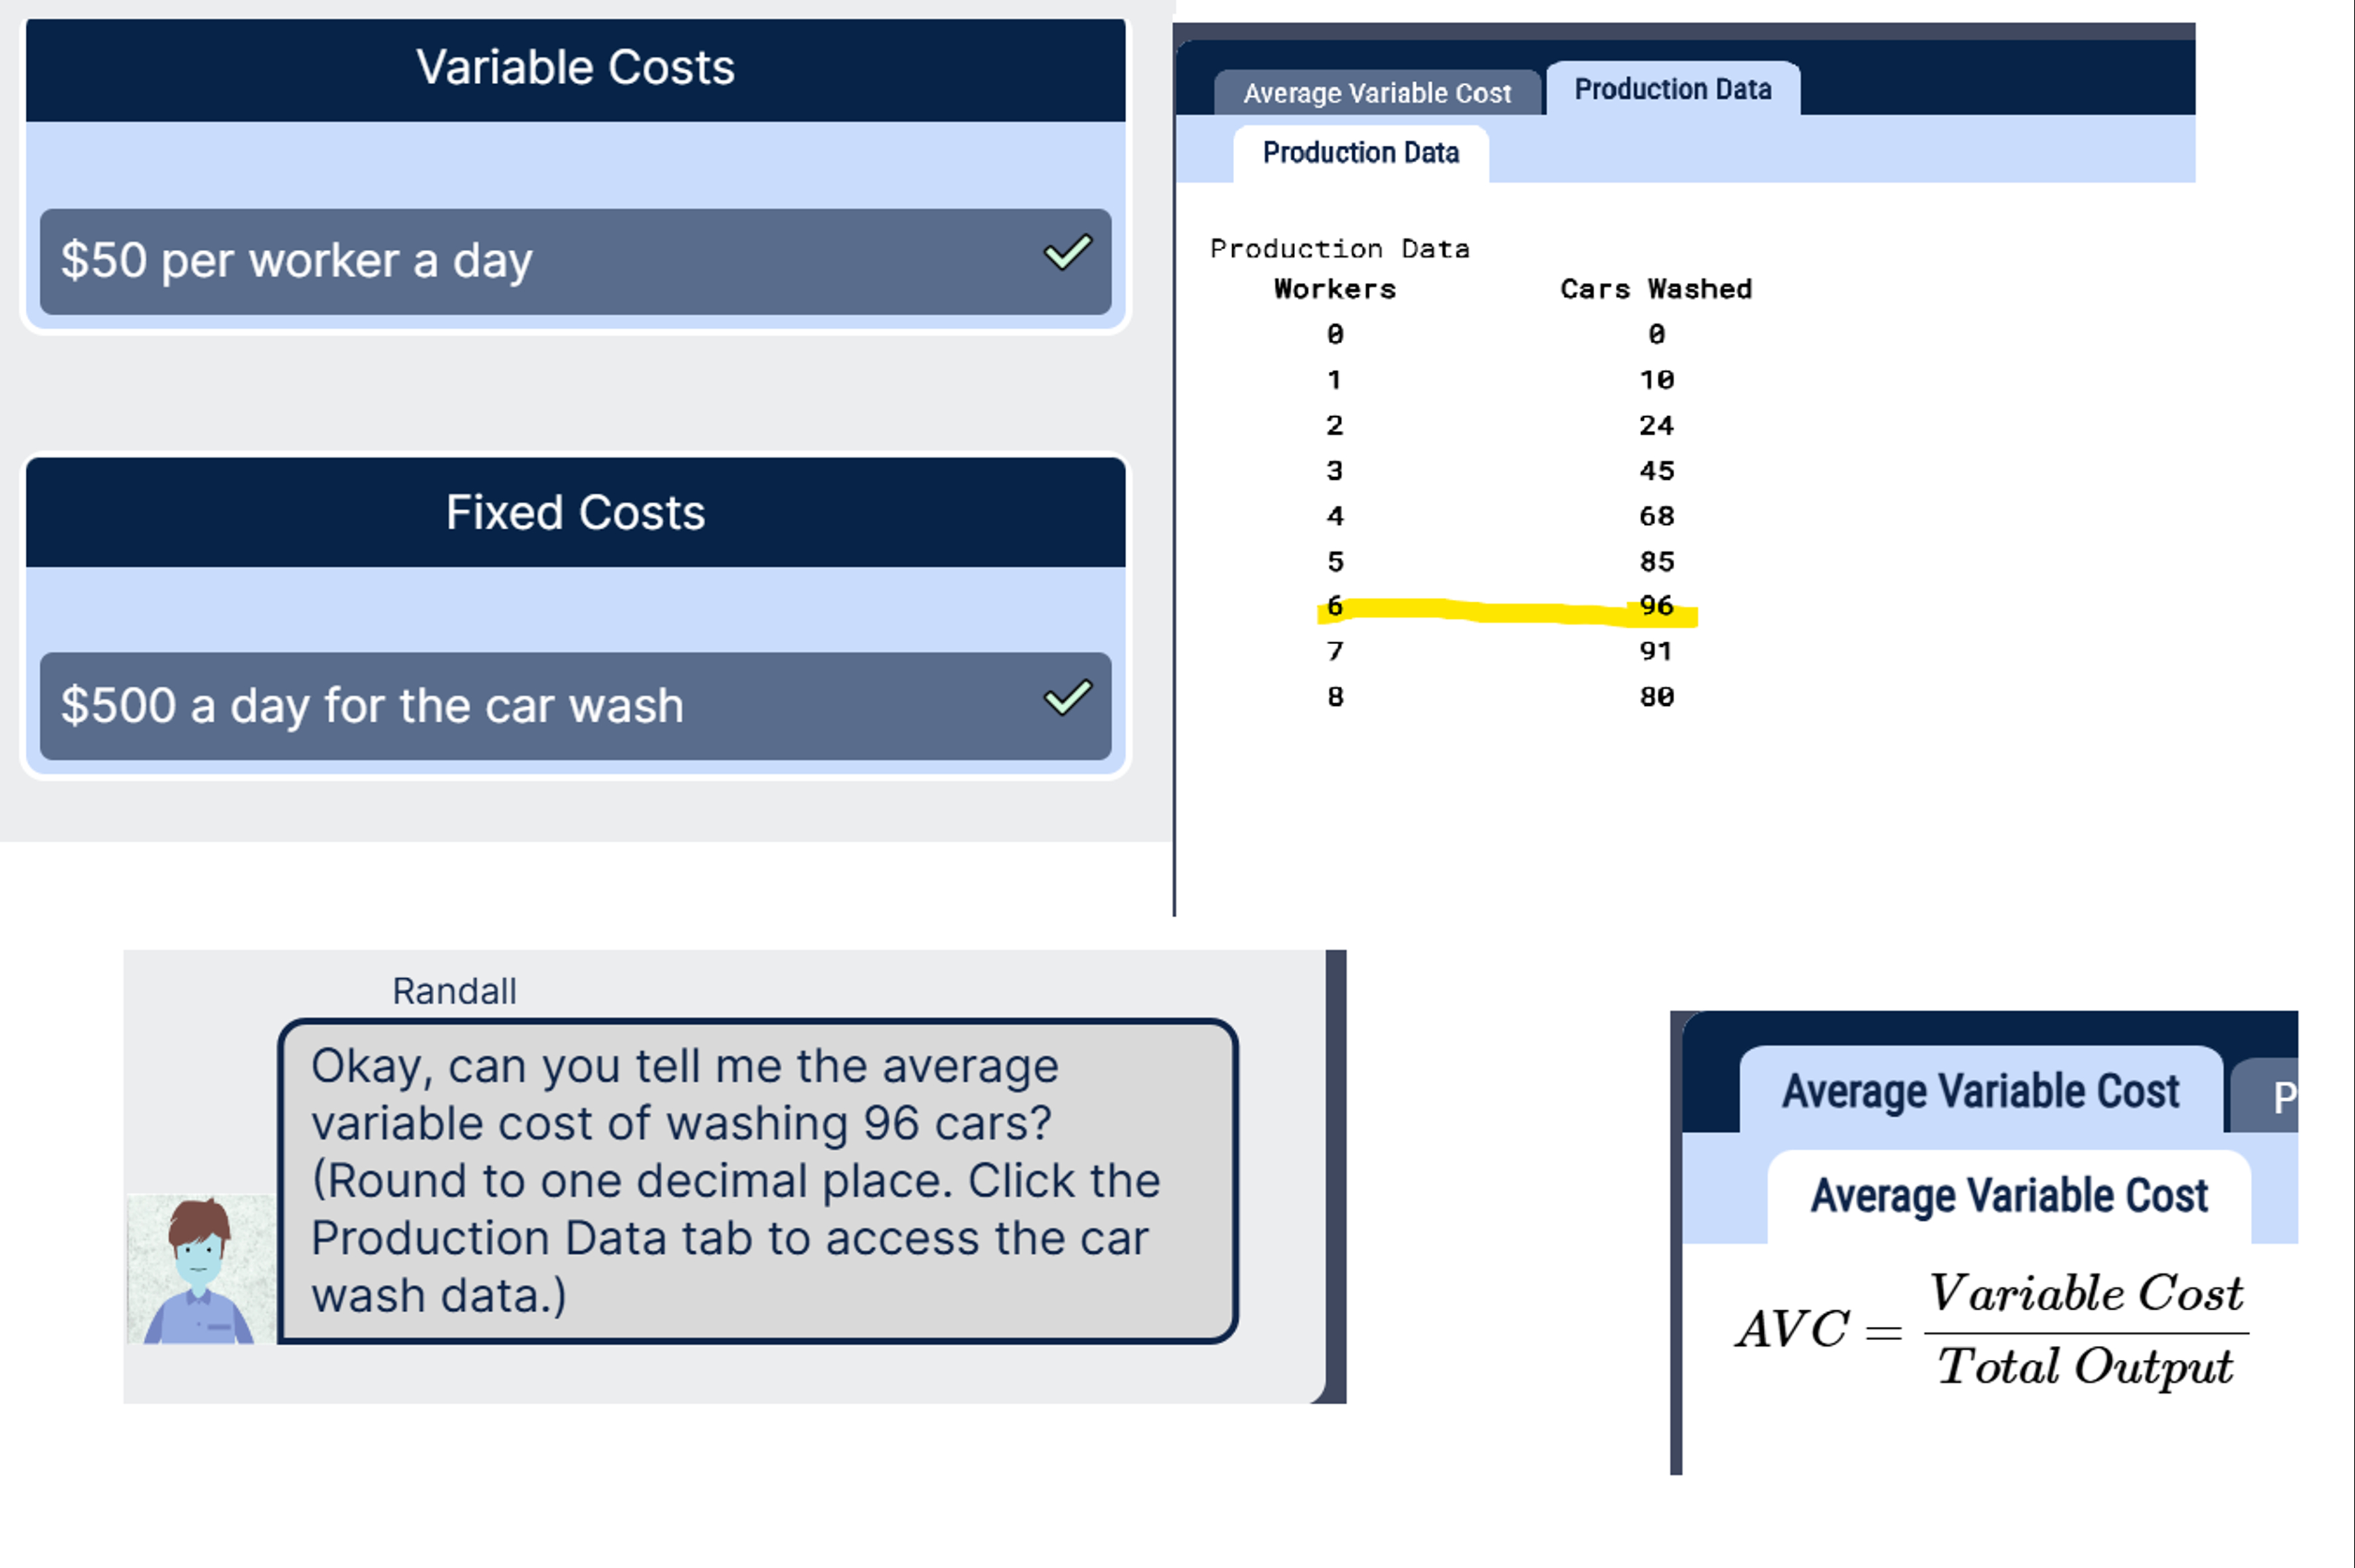Click the Cars Washed column header
The width and height of the screenshot is (2355, 1568).
pyautogui.click(x=1655, y=288)
